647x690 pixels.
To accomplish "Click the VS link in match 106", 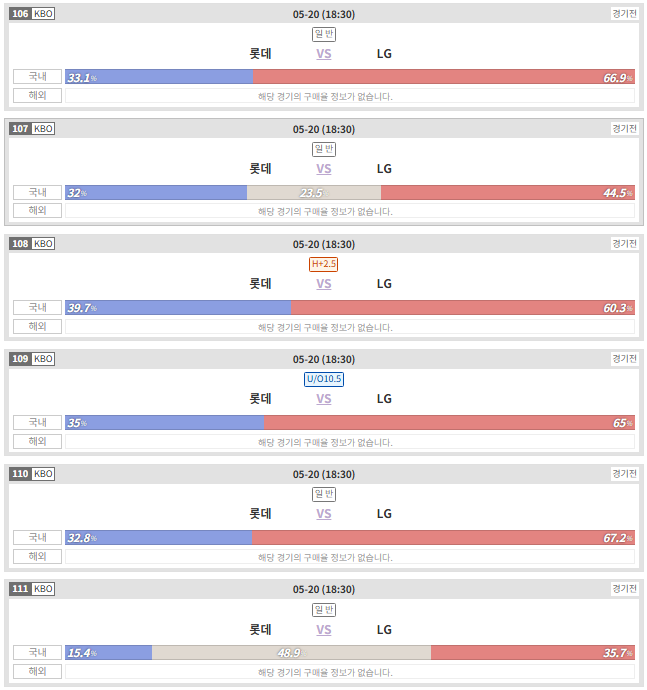I will [x=324, y=54].
